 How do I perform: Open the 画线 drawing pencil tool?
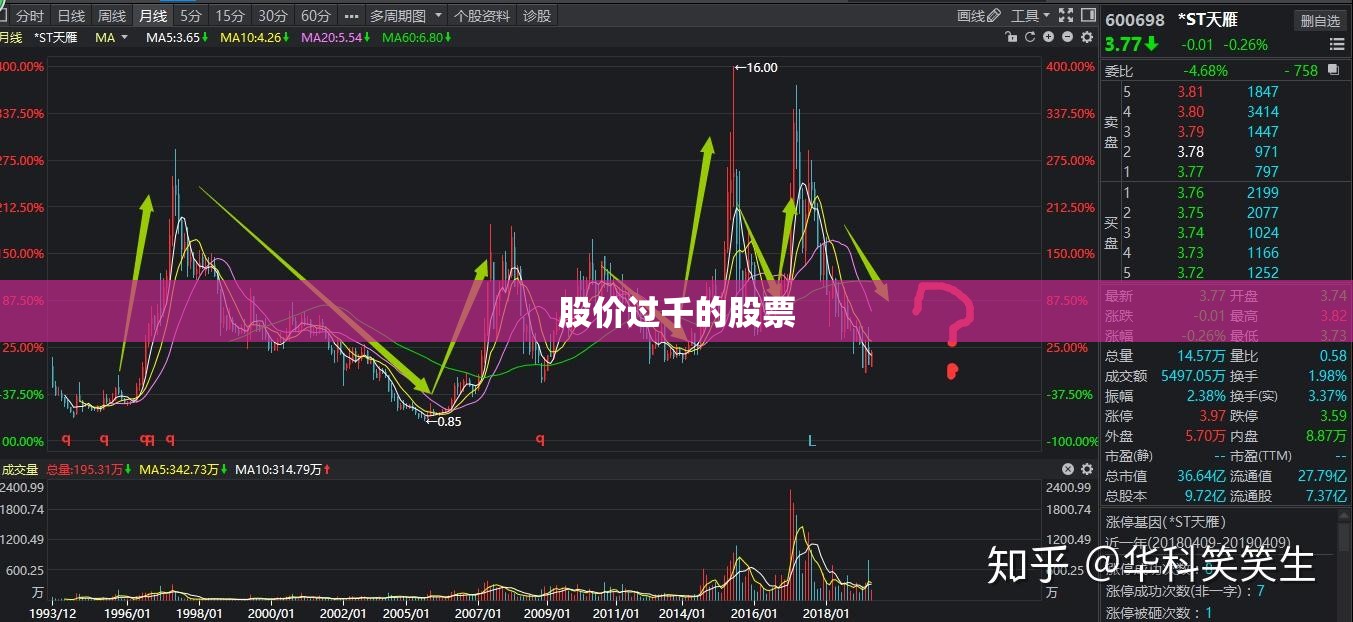click(977, 15)
